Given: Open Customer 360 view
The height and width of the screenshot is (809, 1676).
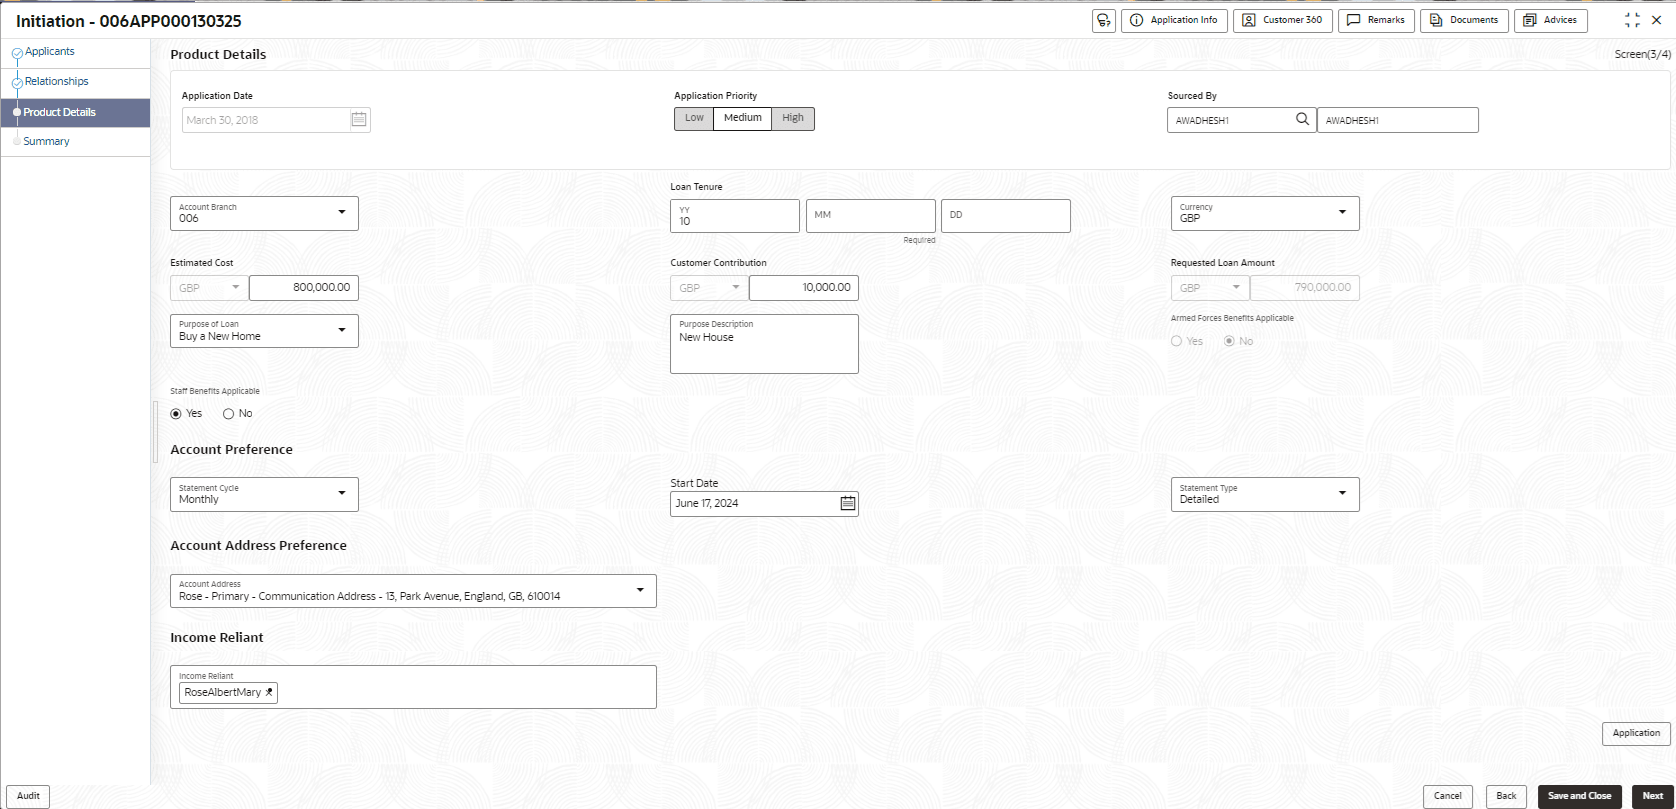Looking at the screenshot, I should coord(1282,21).
